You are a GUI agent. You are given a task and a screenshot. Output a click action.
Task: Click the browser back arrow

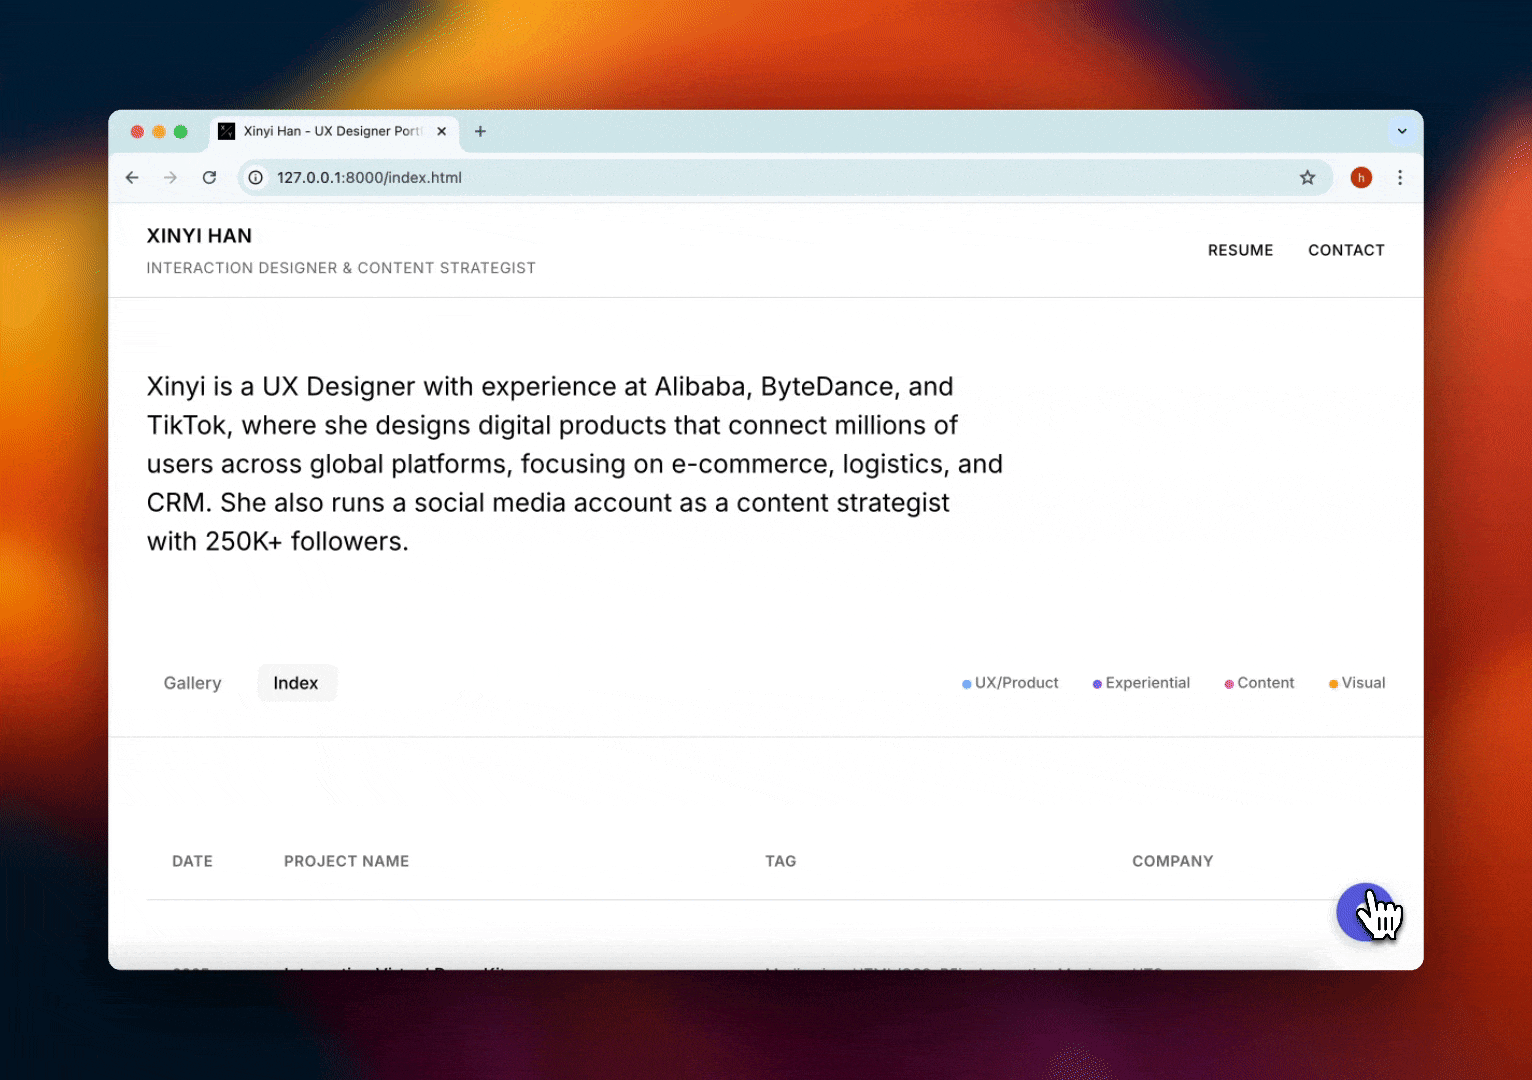(x=132, y=178)
